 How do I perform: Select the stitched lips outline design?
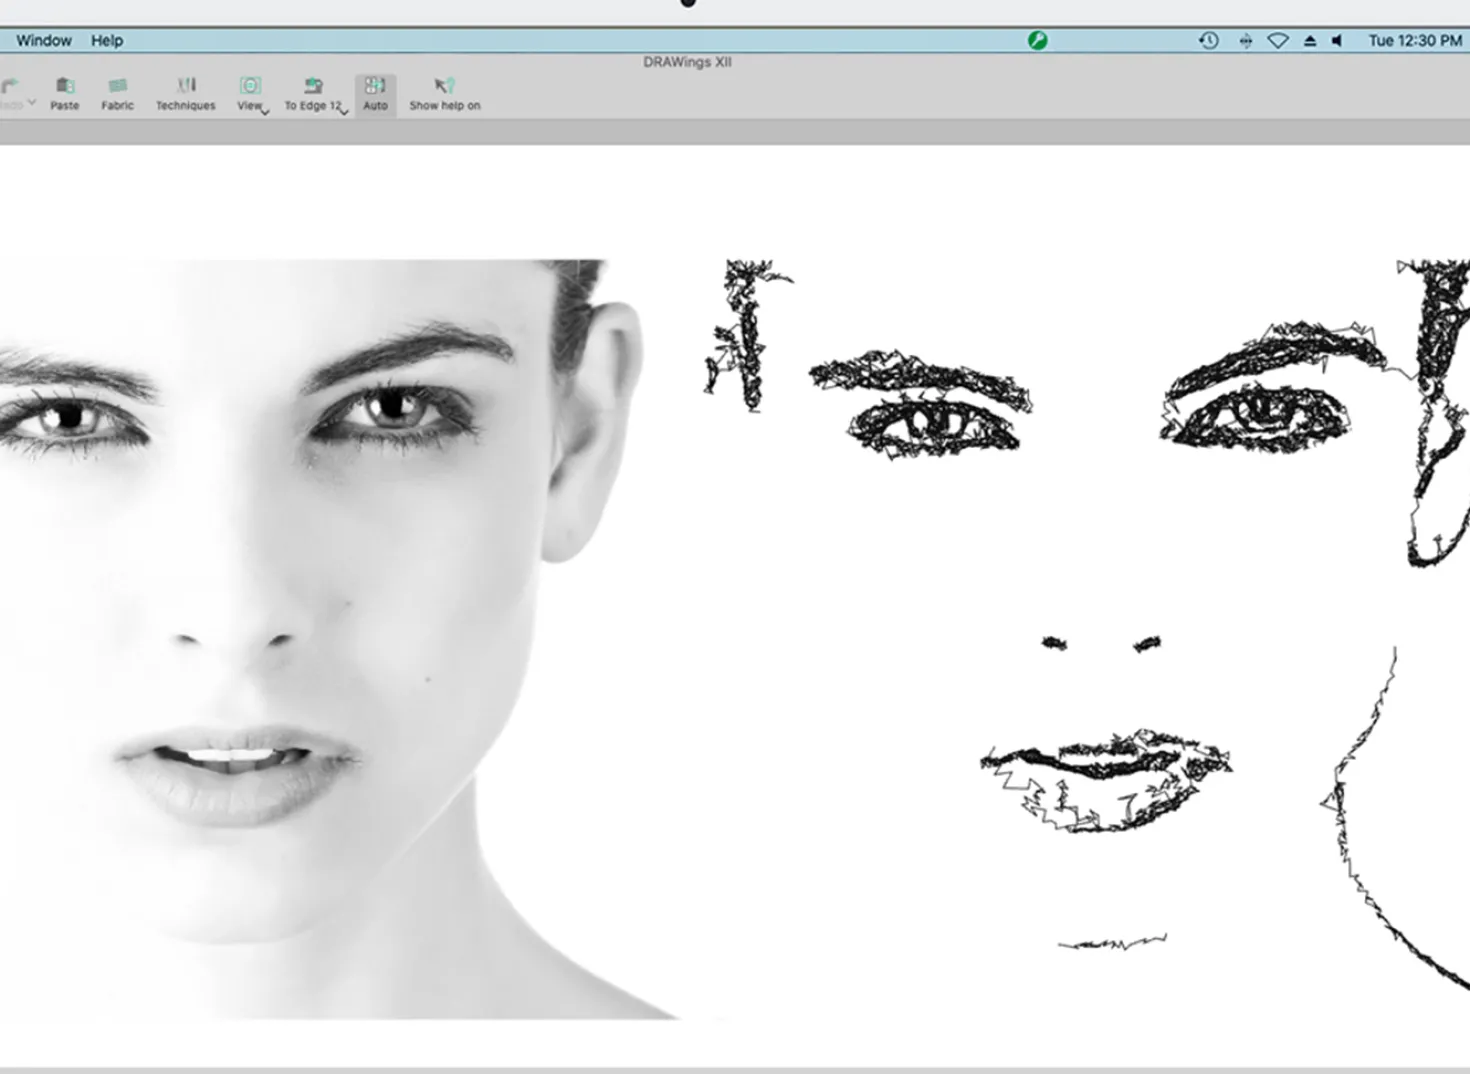pyautogui.click(x=1106, y=780)
